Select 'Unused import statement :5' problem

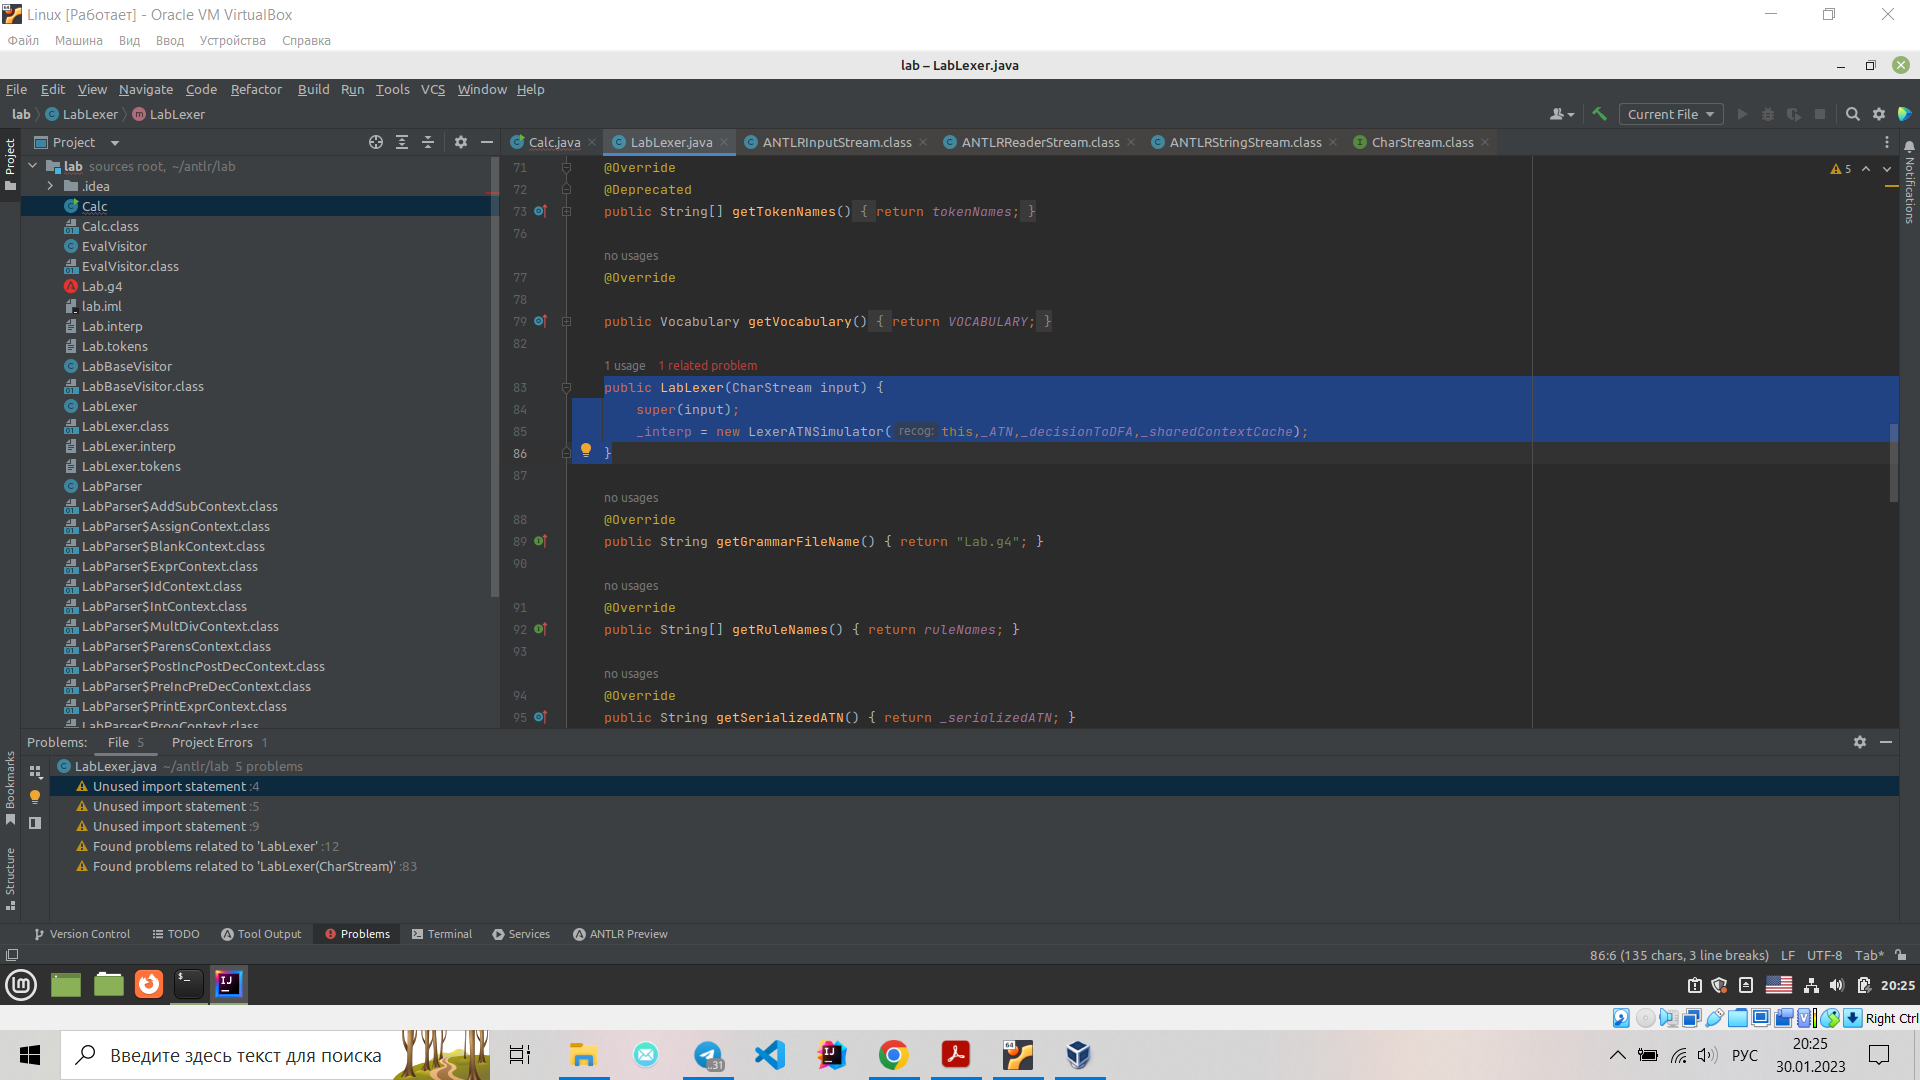(176, 806)
